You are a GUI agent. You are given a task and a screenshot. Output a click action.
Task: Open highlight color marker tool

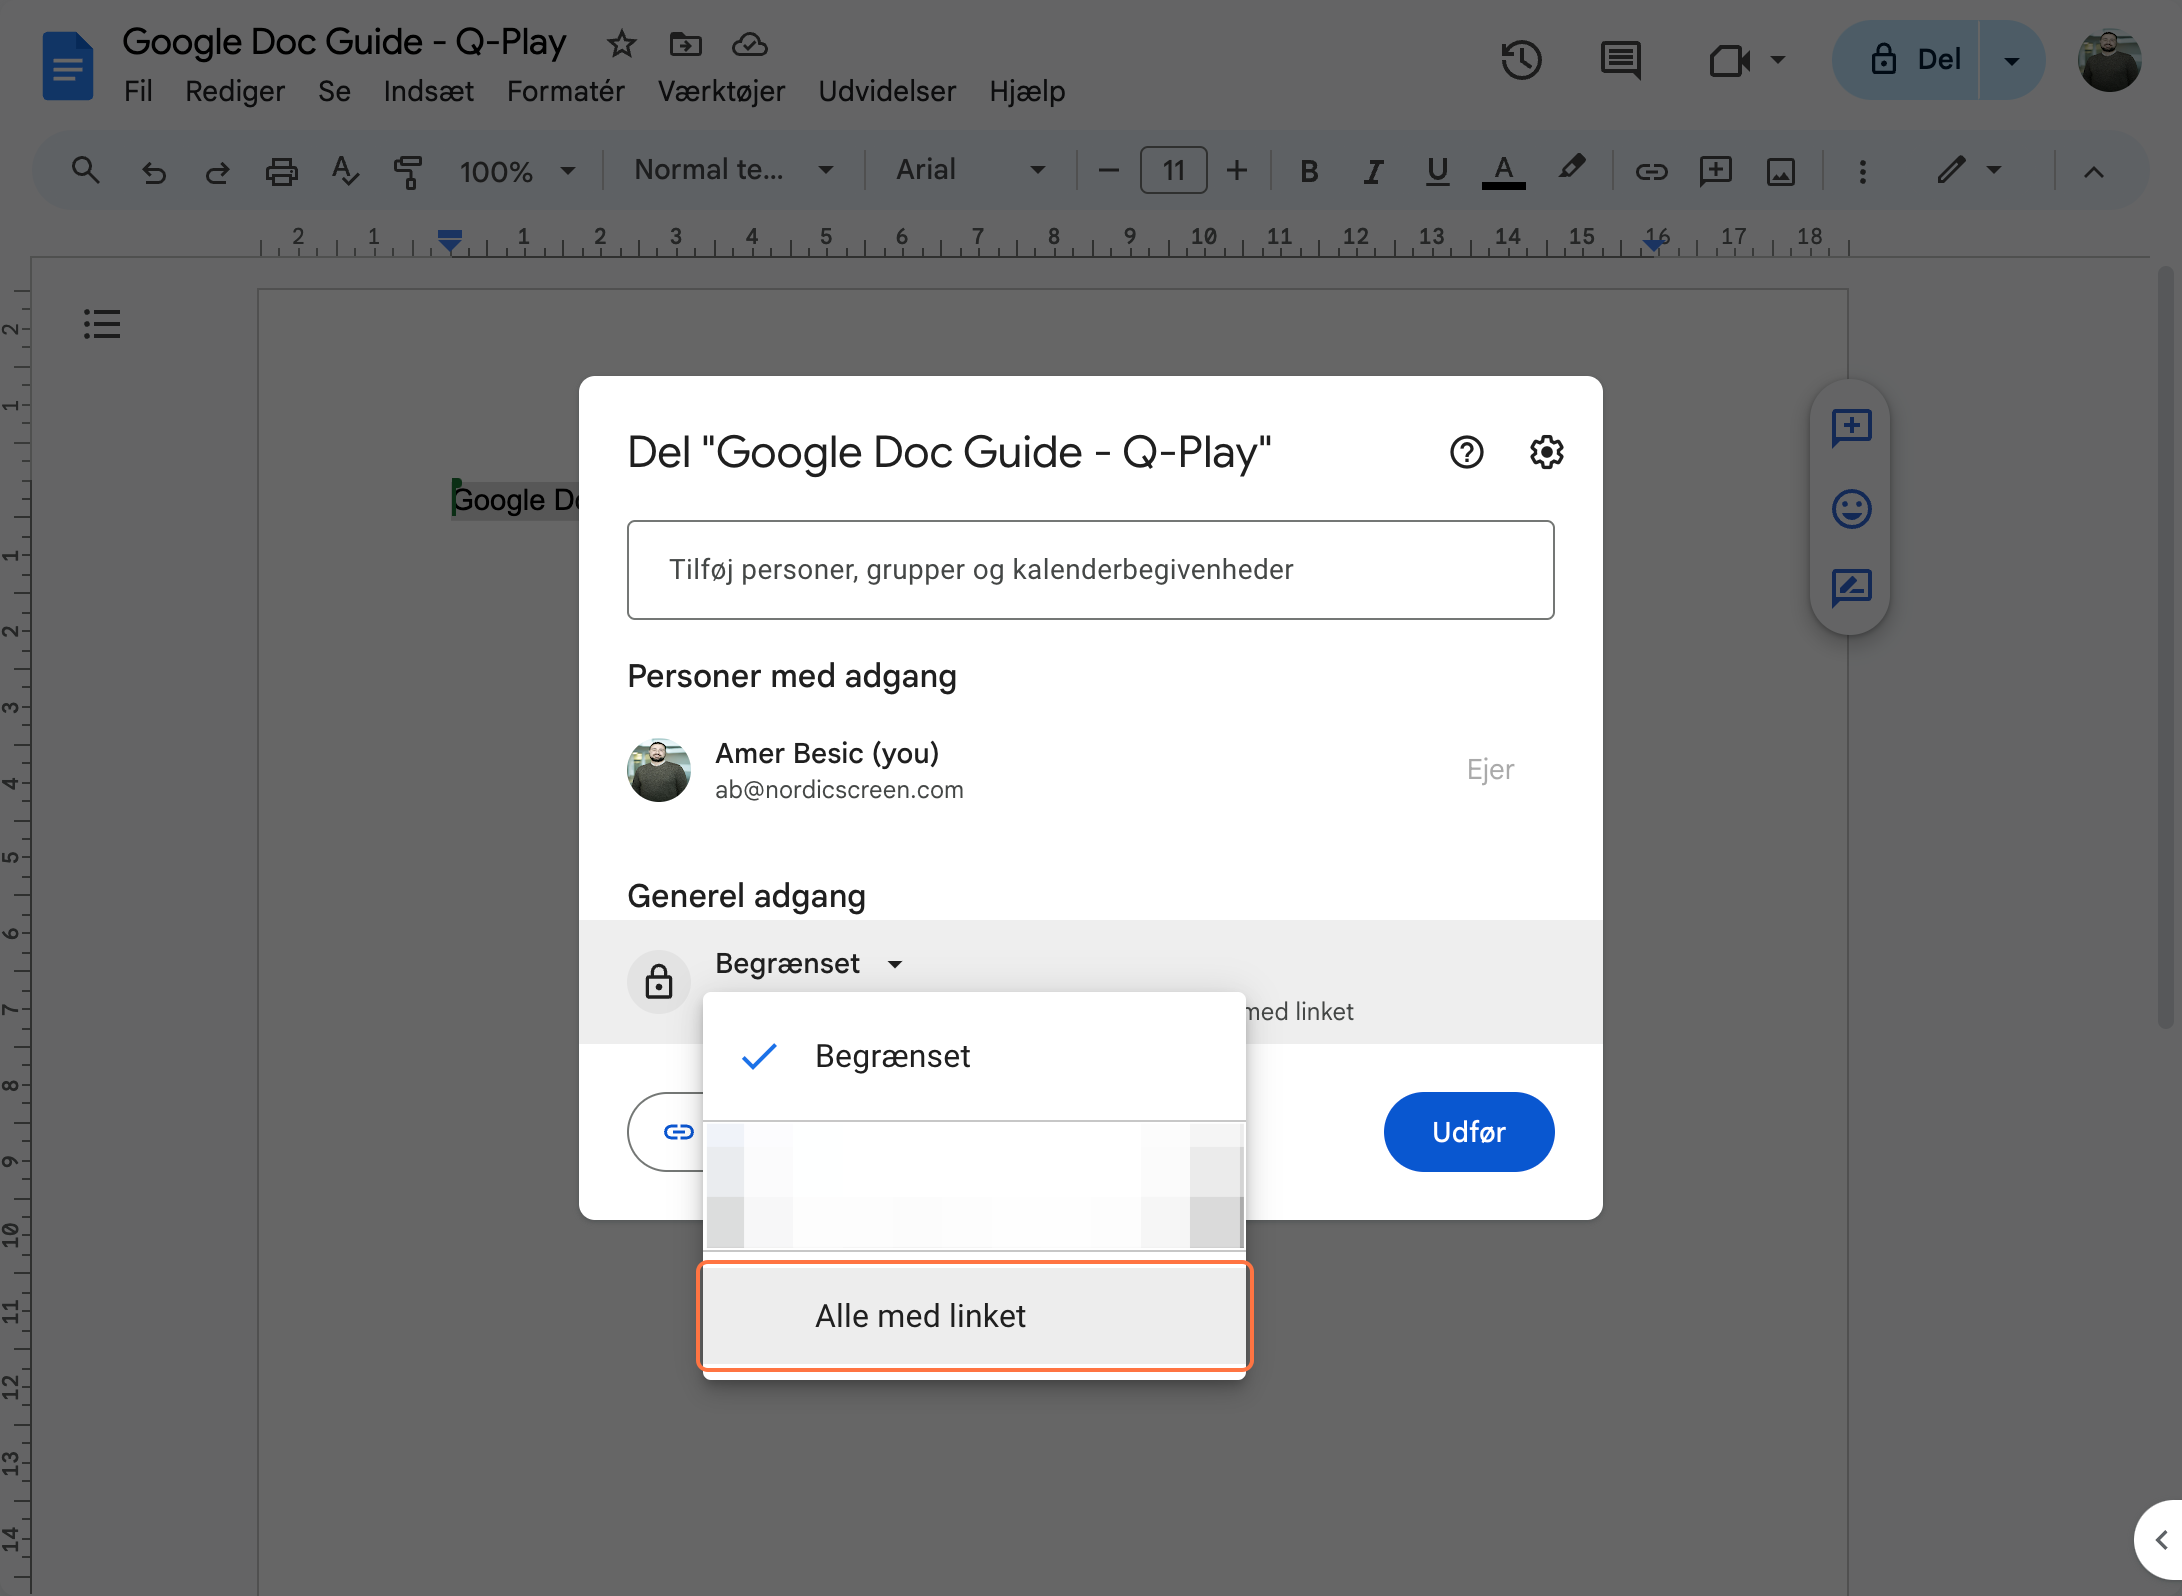[1571, 168]
